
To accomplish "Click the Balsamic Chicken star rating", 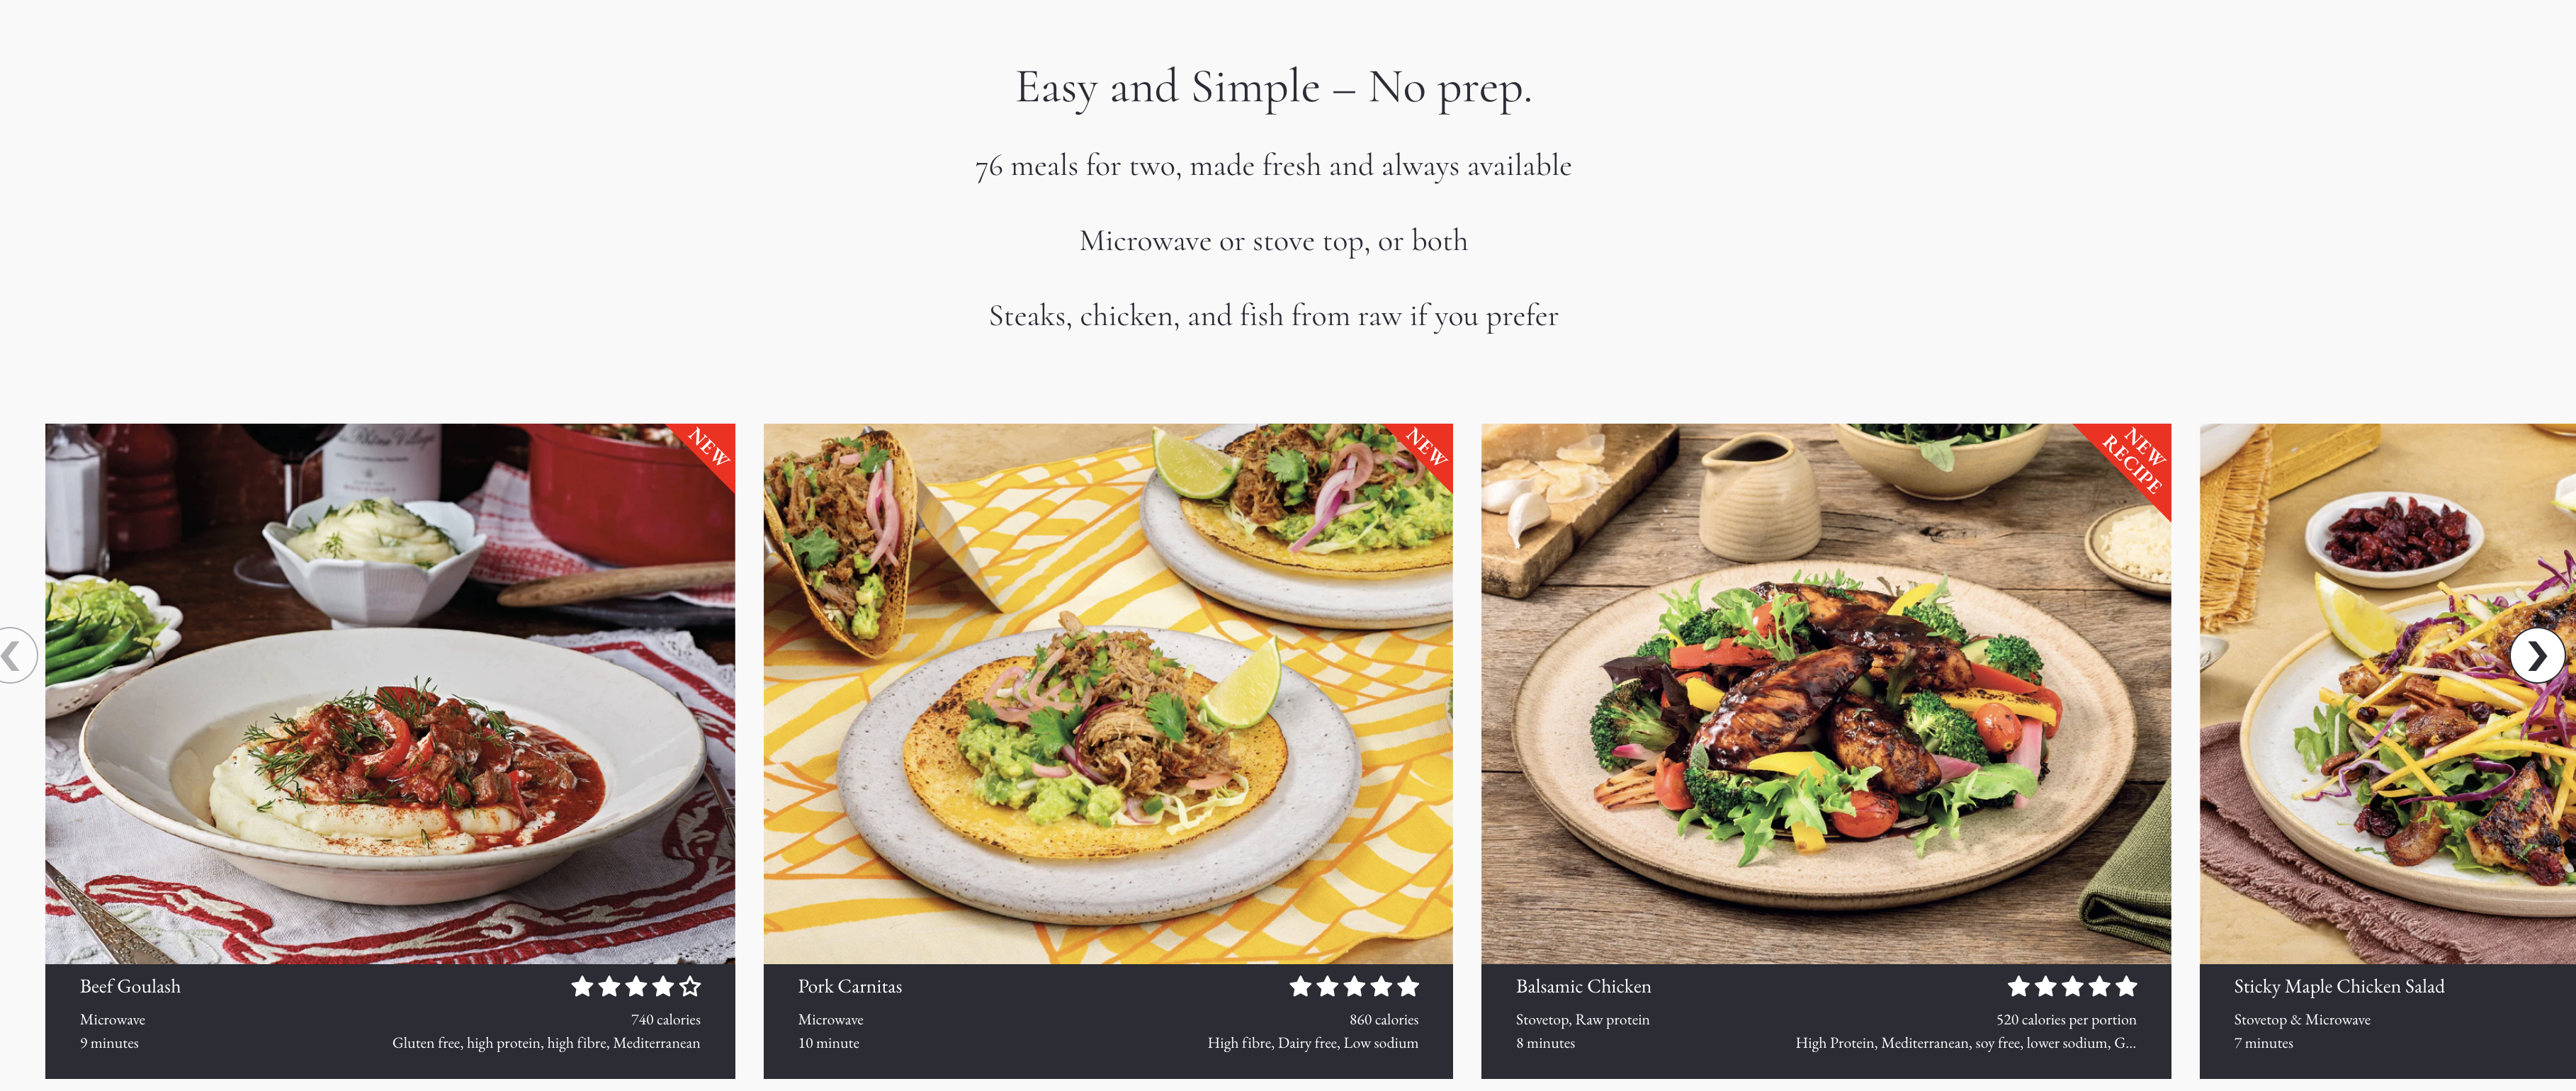I will coord(2072,987).
